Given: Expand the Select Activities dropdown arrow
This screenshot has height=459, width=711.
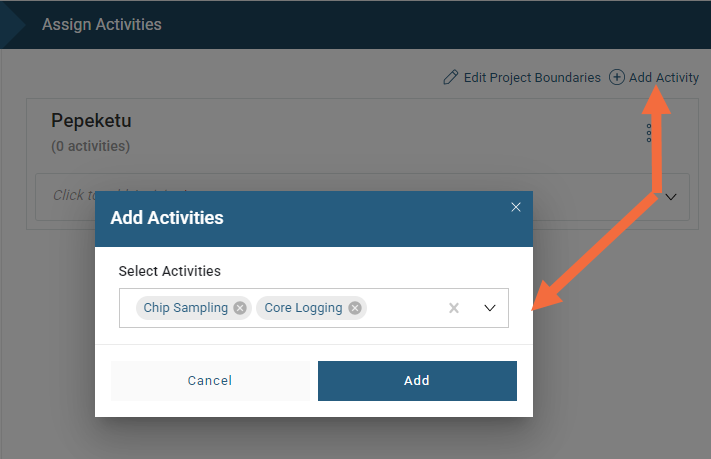Looking at the screenshot, I should (490, 308).
